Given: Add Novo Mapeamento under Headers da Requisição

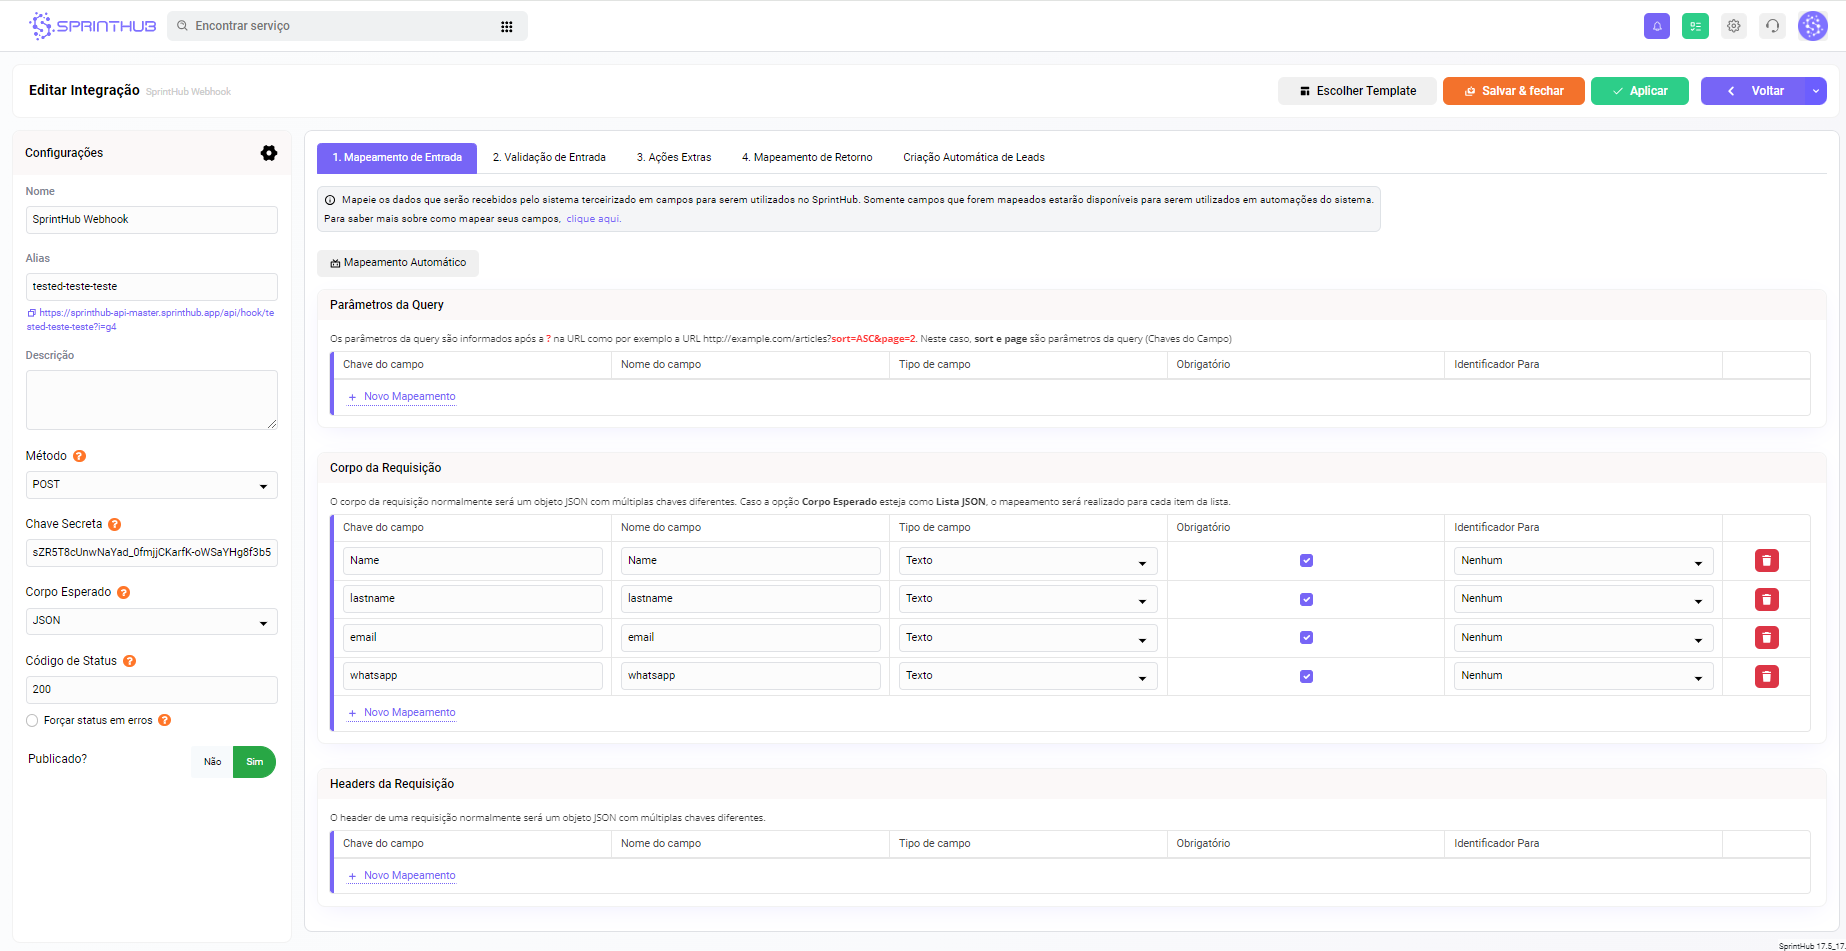Looking at the screenshot, I should (408, 876).
